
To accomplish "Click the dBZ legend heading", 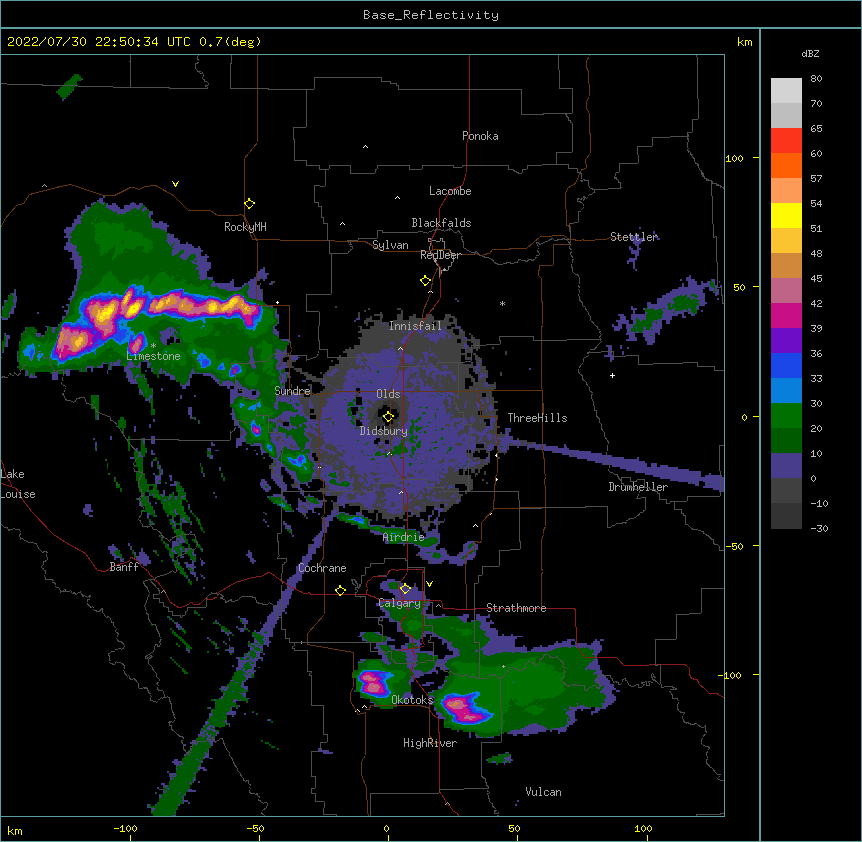I will pyautogui.click(x=810, y=53).
